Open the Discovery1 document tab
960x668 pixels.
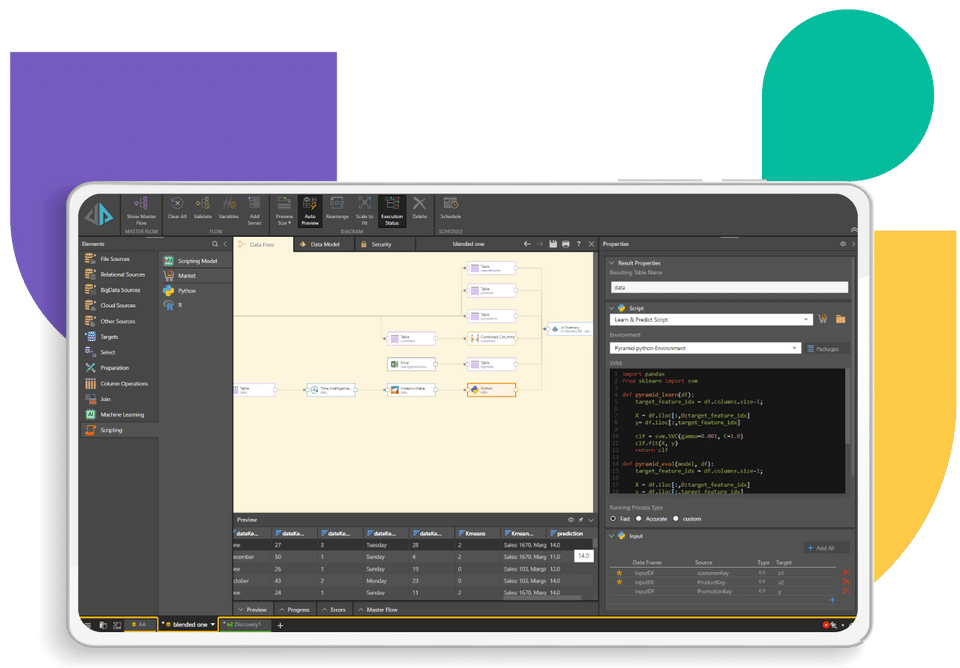245,625
